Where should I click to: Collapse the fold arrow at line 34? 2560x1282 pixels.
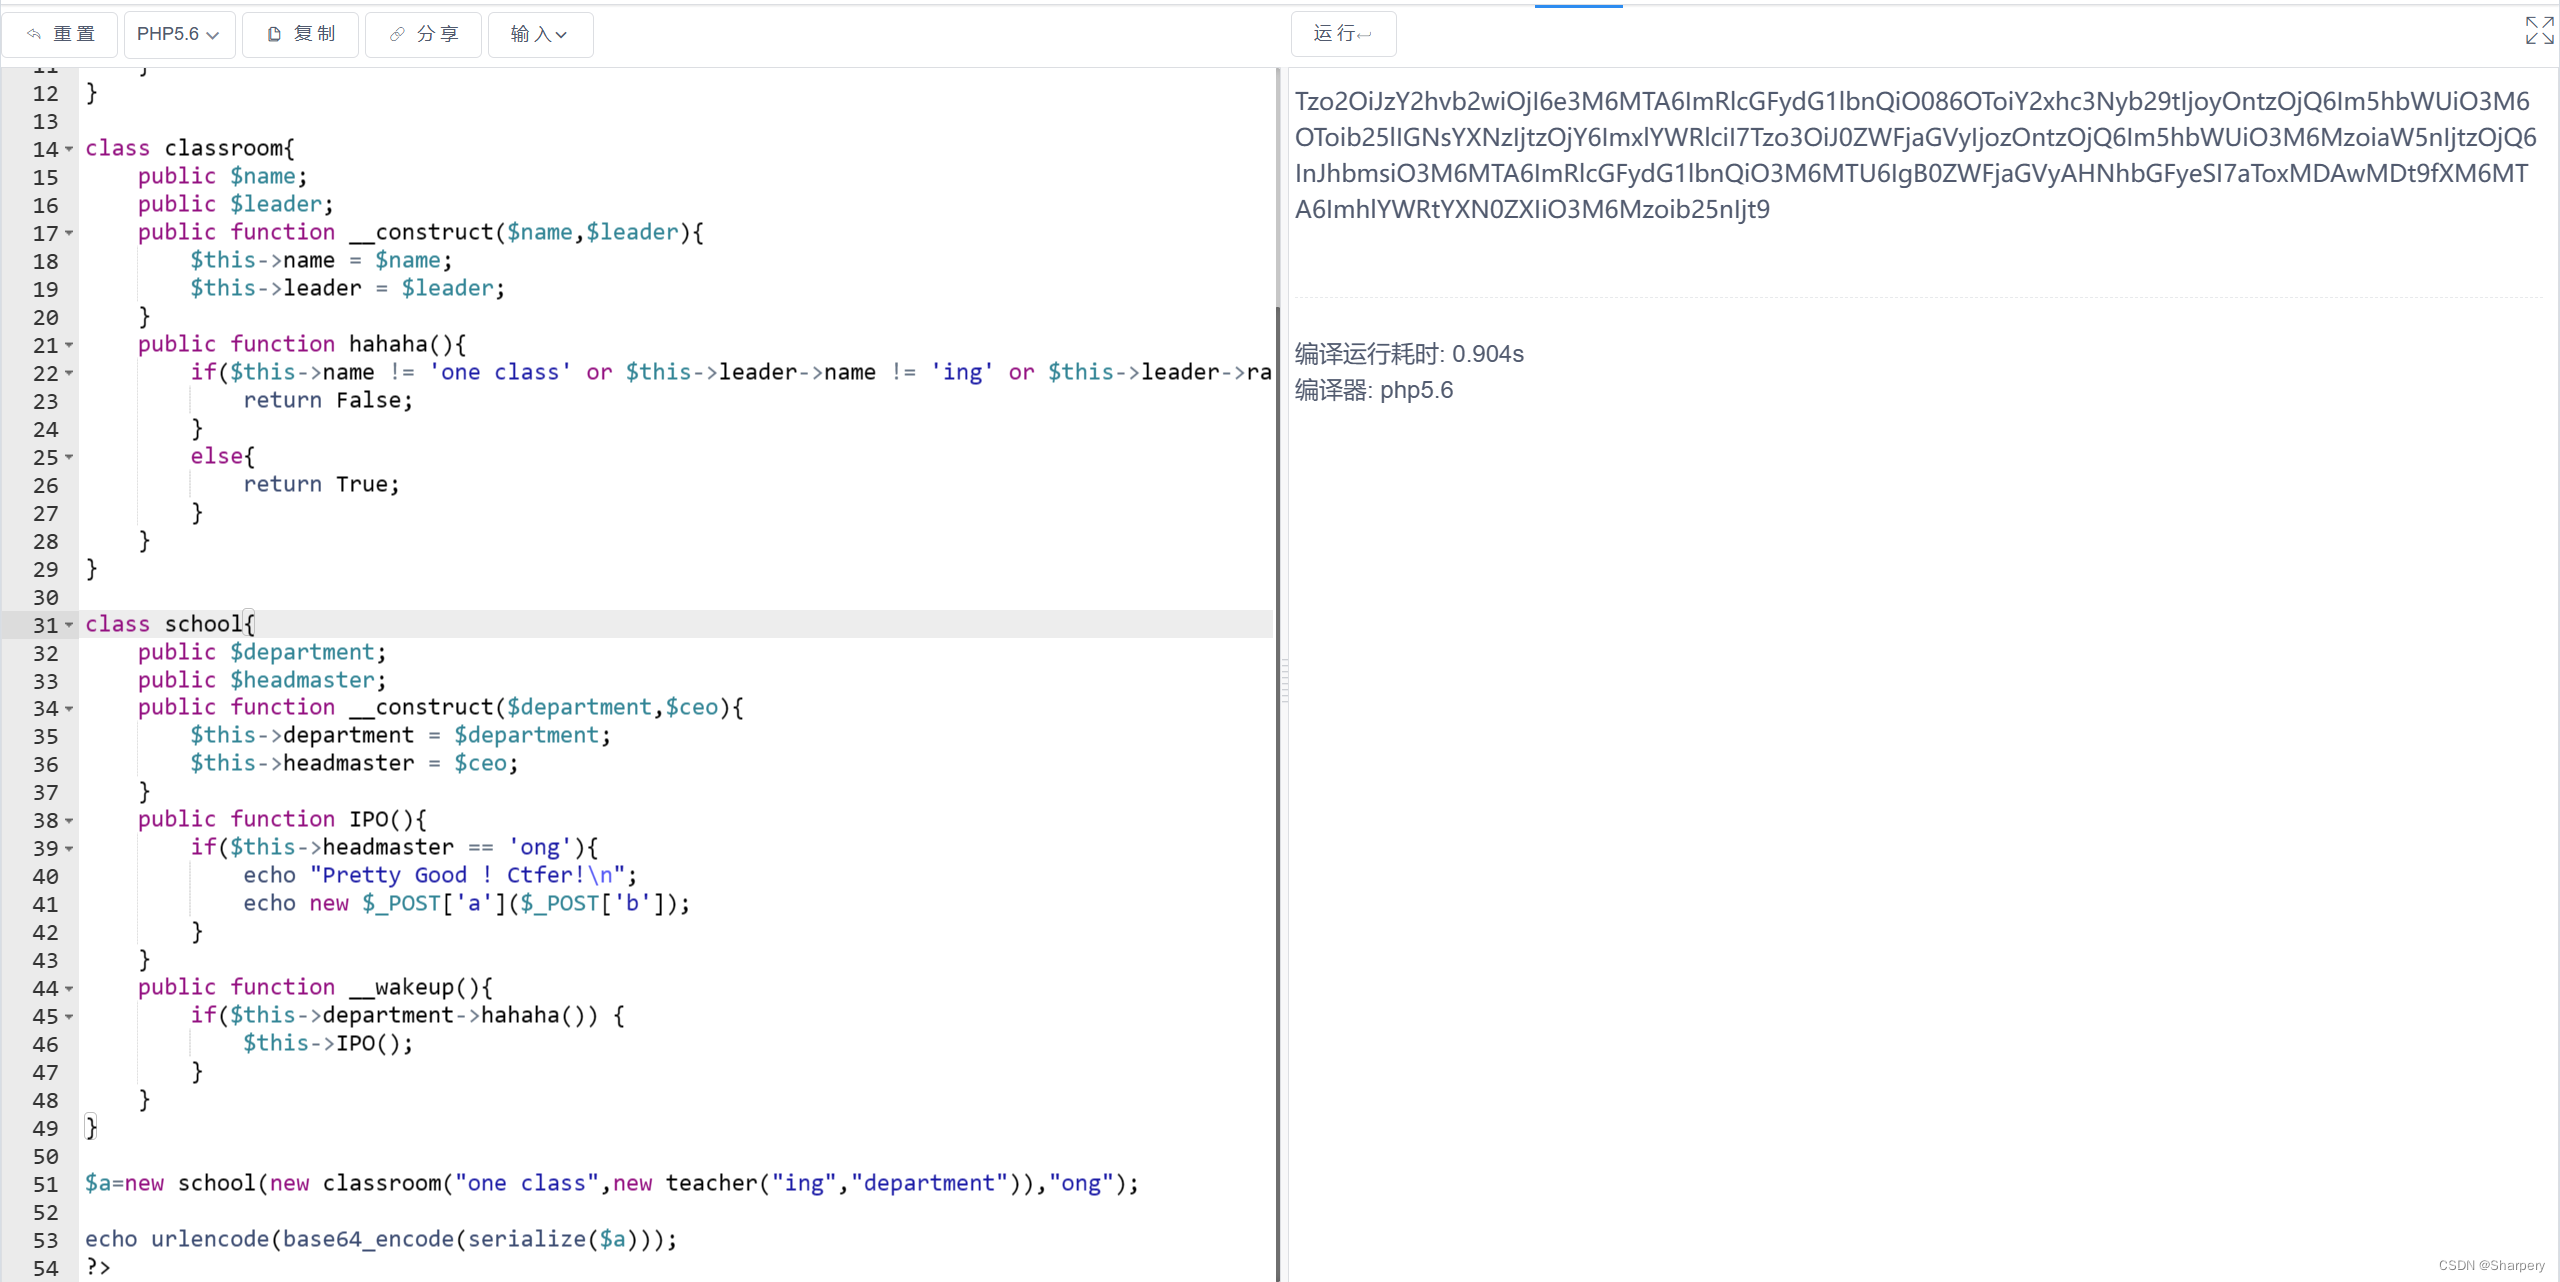69,709
